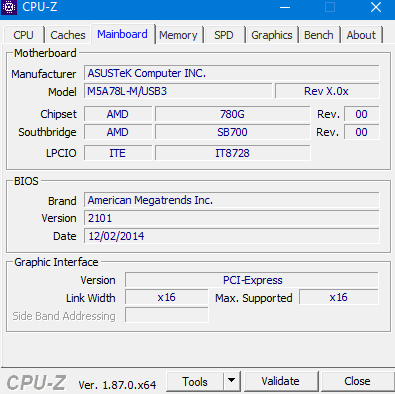Click the chipset value 780G
Viewport: 395px width, 394px height.
[x=232, y=114]
